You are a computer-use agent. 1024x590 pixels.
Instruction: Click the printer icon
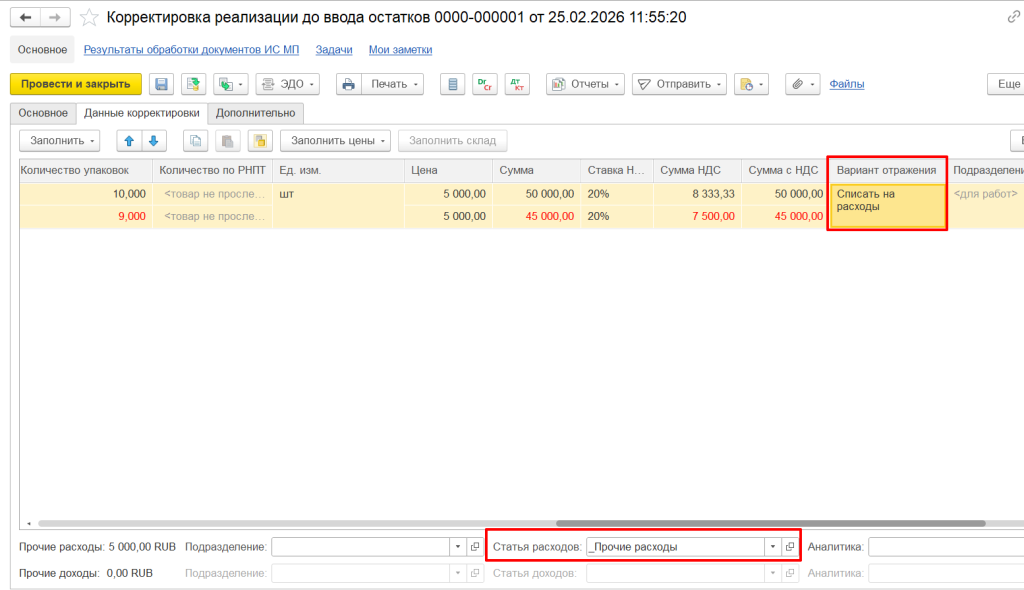(x=348, y=84)
